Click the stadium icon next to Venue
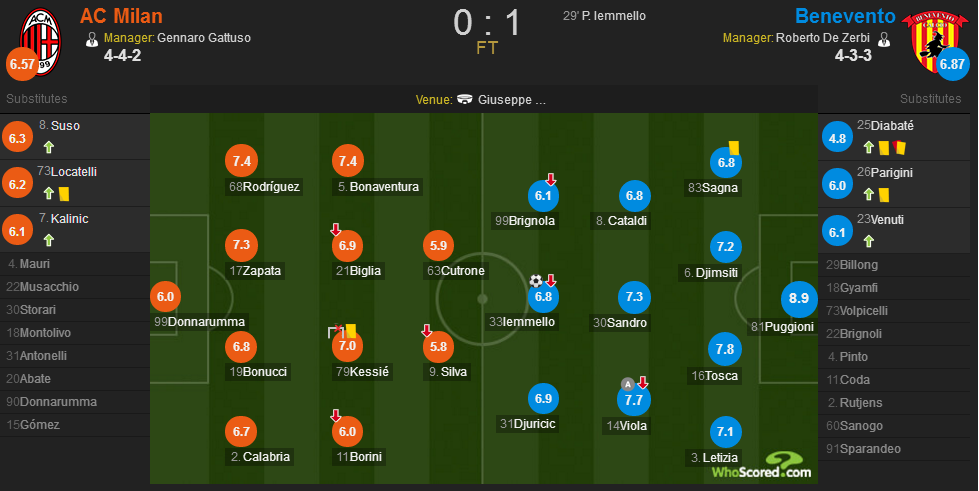 [465, 99]
